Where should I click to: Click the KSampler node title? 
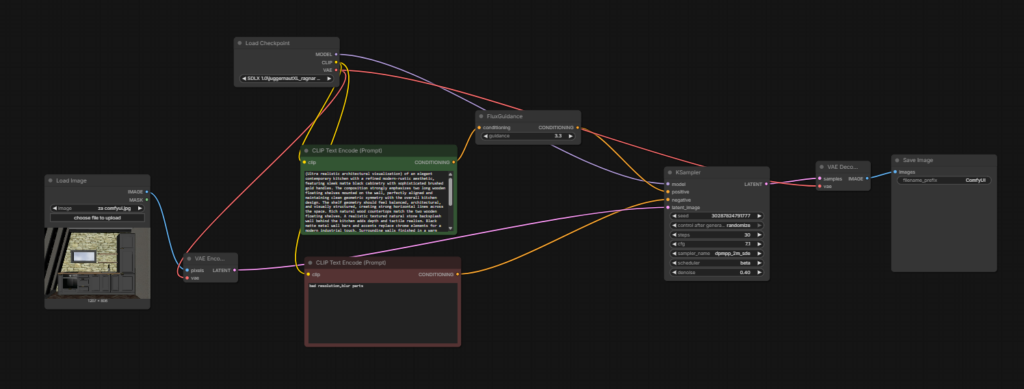(x=687, y=173)
